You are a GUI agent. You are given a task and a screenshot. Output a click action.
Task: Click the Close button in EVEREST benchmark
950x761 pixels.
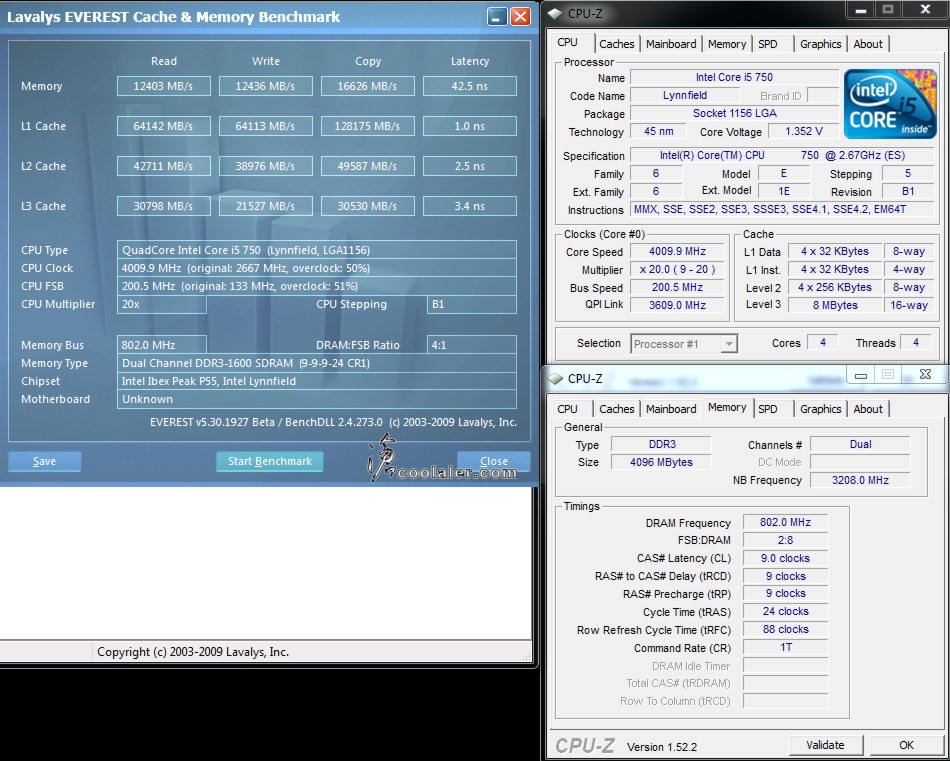pos(494,462)
